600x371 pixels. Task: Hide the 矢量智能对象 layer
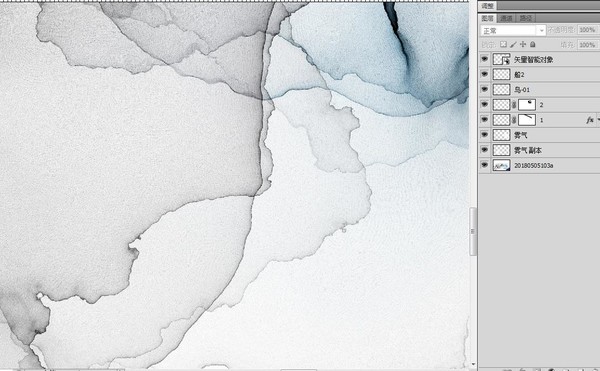click(484, 59)
